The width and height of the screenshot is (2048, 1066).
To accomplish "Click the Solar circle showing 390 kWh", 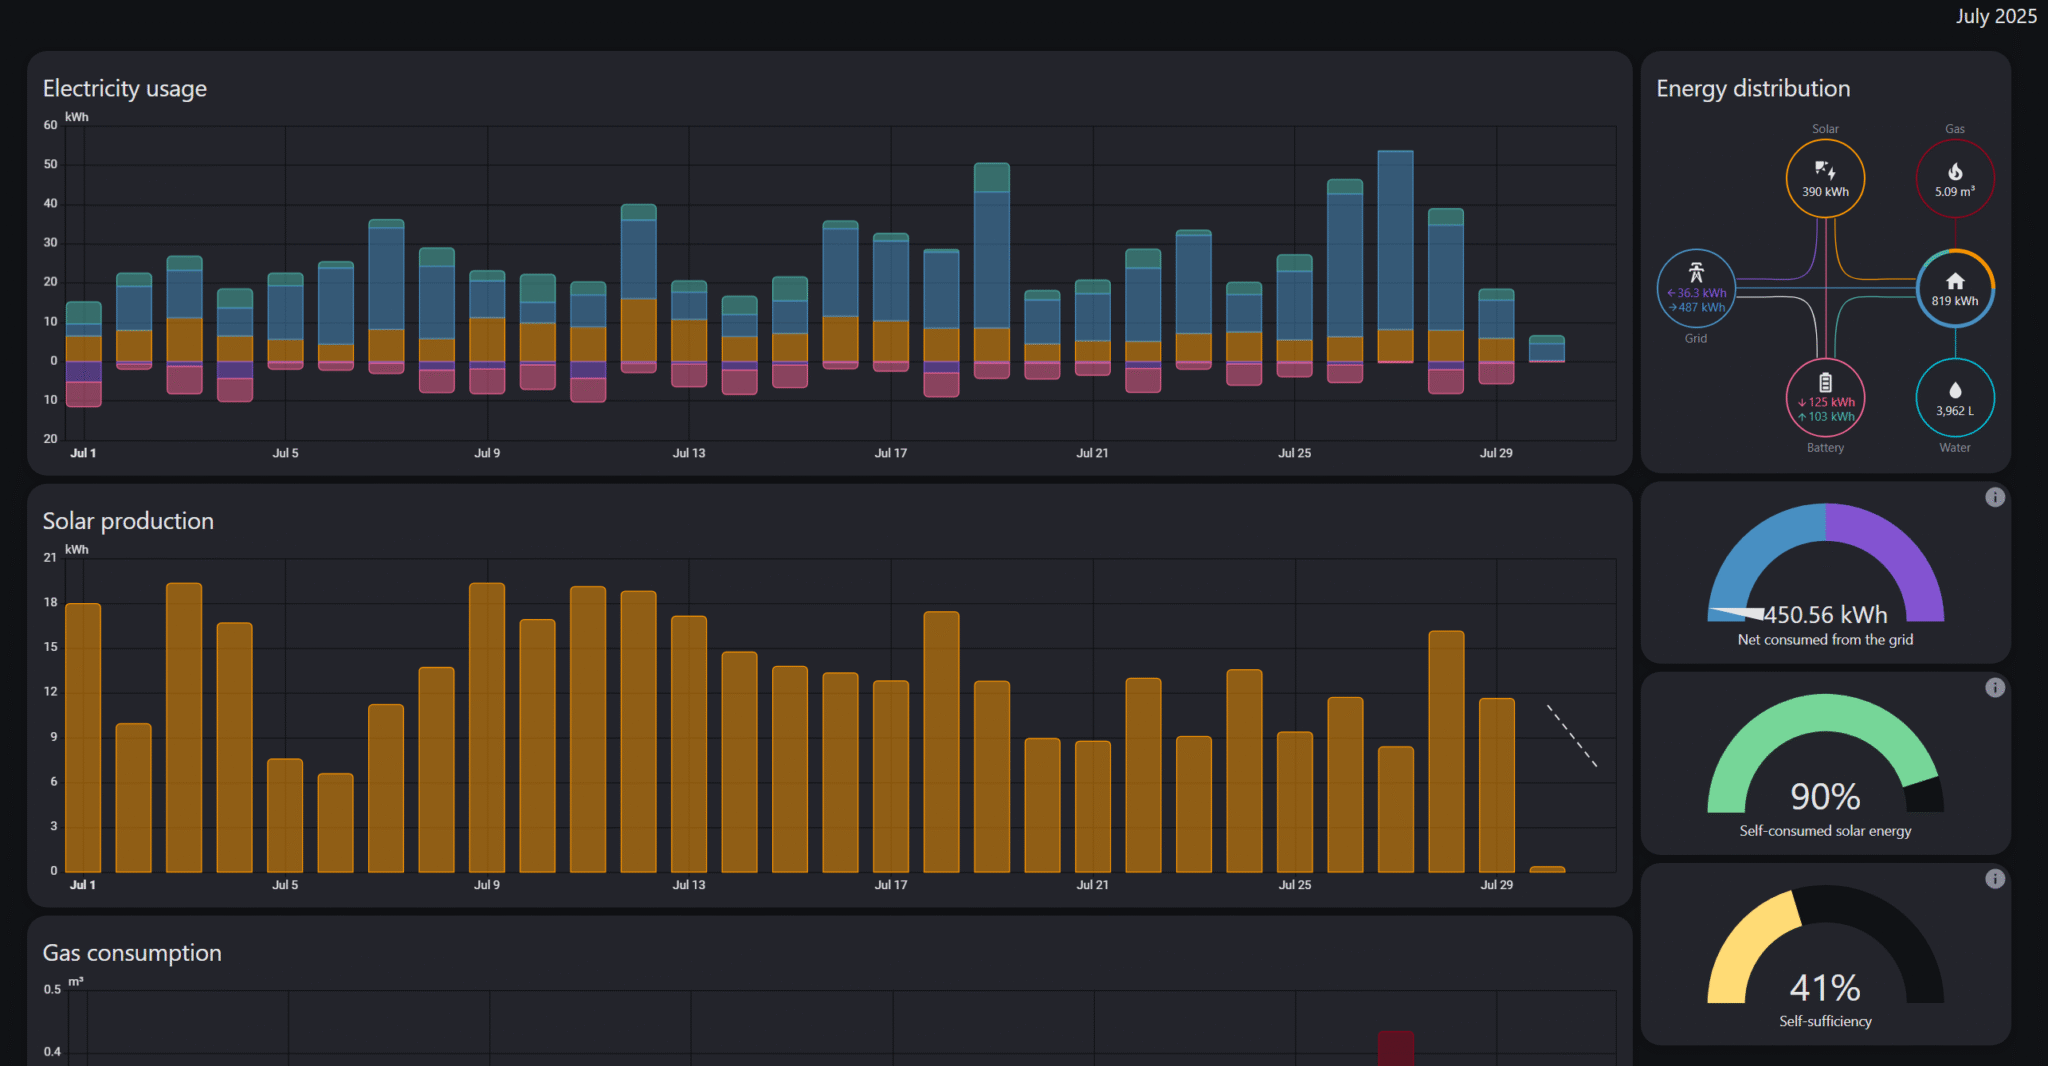I will click(1825, 178).
